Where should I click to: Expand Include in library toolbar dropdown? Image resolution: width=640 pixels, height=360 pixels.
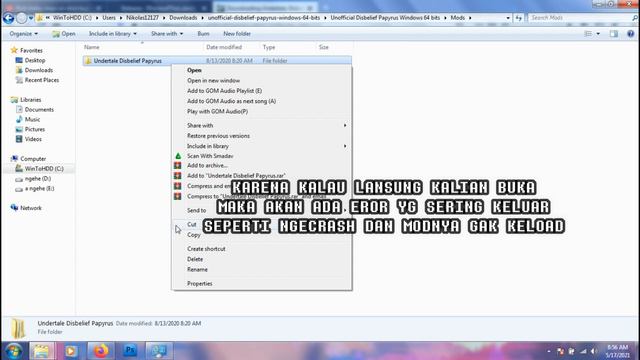coord(113,34)
